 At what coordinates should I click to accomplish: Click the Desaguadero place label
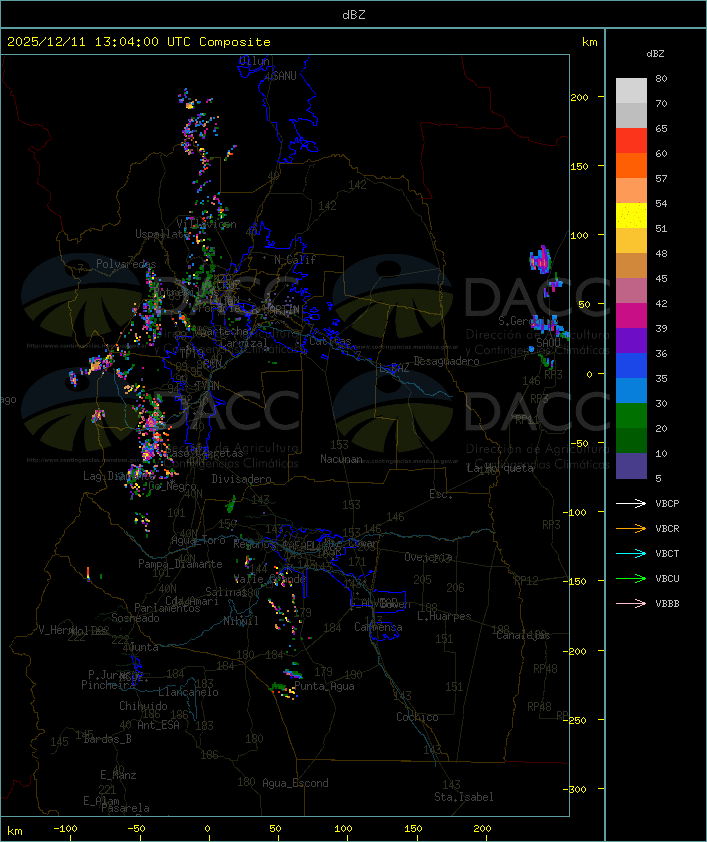tap(446, 361)
